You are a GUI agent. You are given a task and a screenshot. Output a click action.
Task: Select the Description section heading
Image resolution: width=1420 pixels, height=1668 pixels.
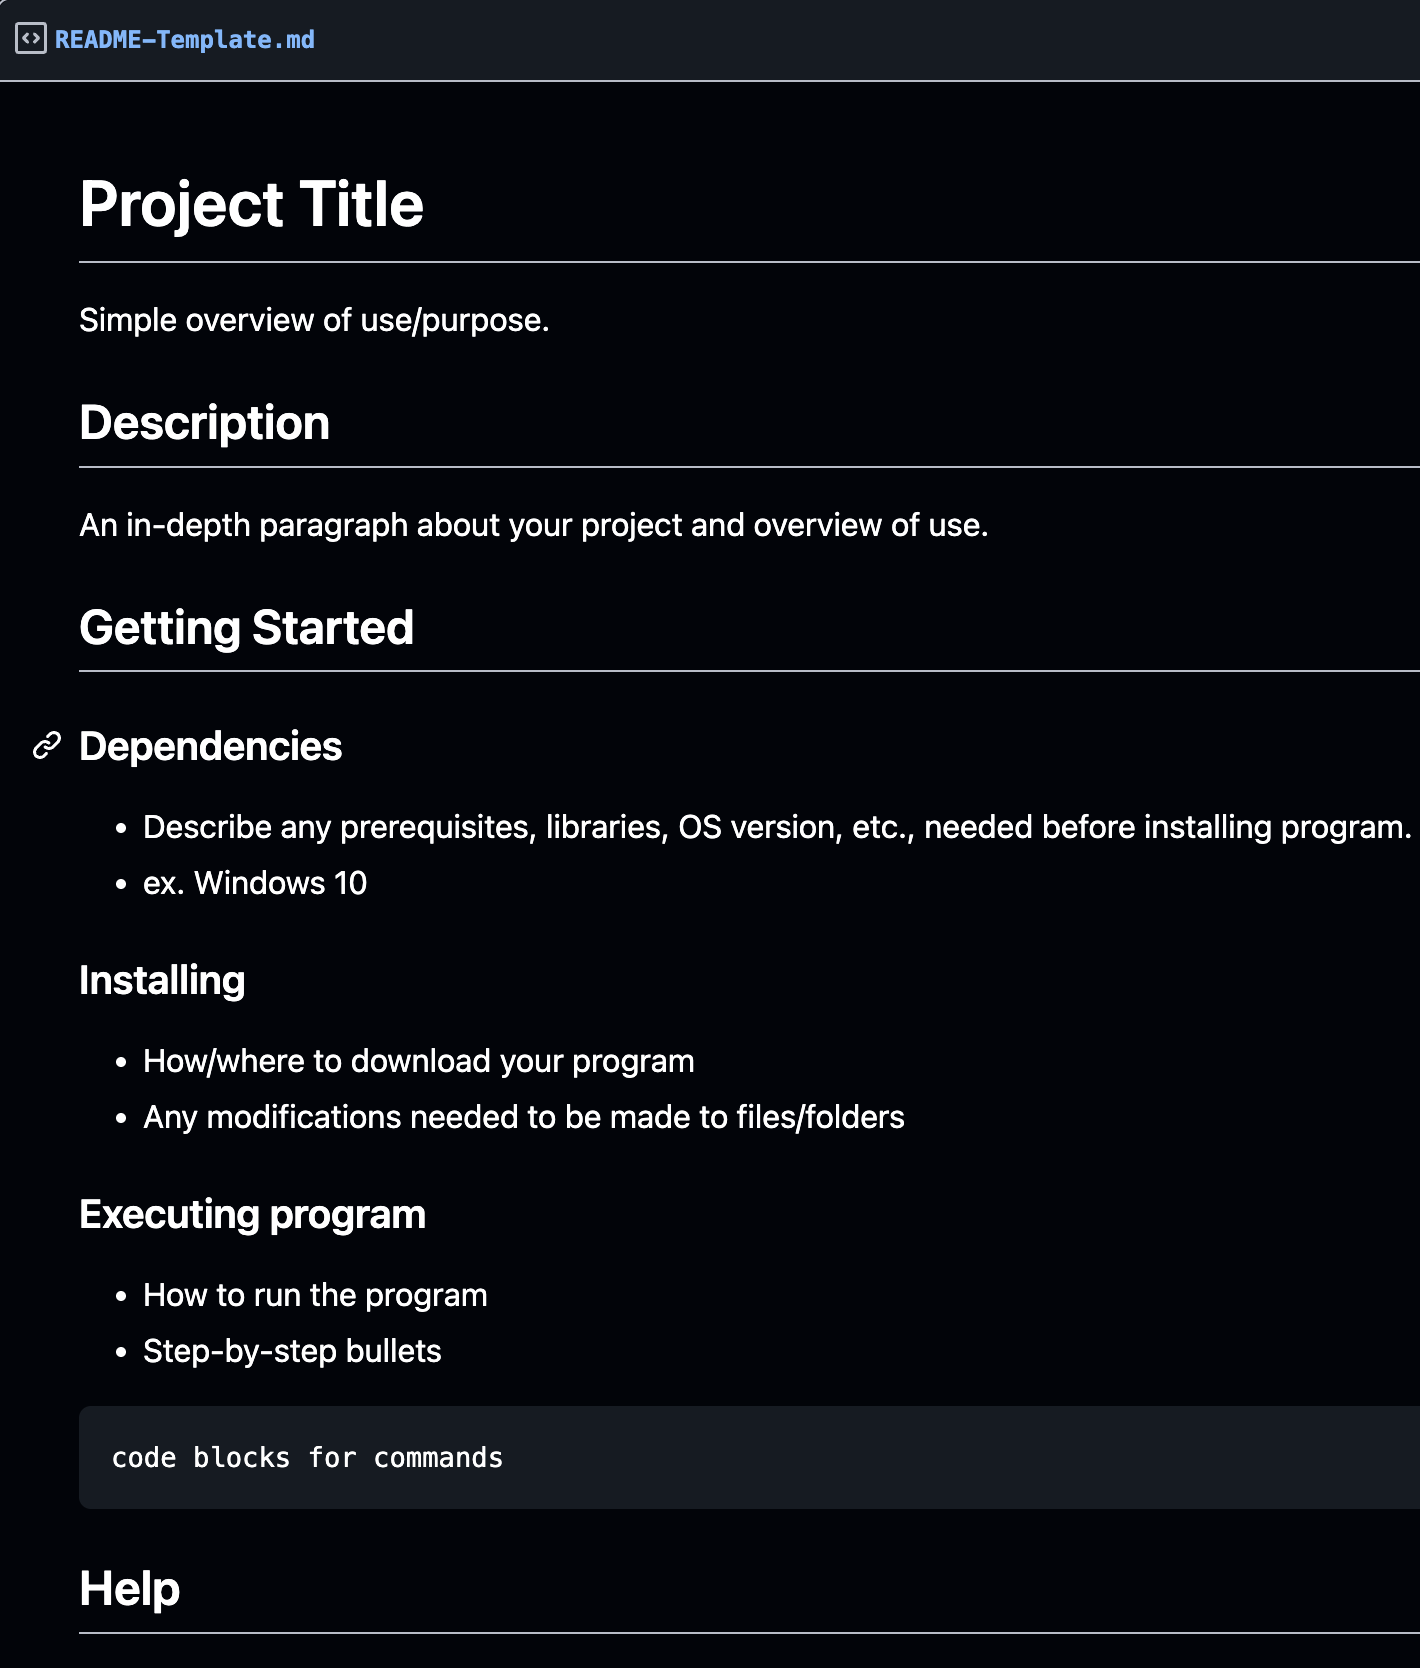[x=204, y=422]
